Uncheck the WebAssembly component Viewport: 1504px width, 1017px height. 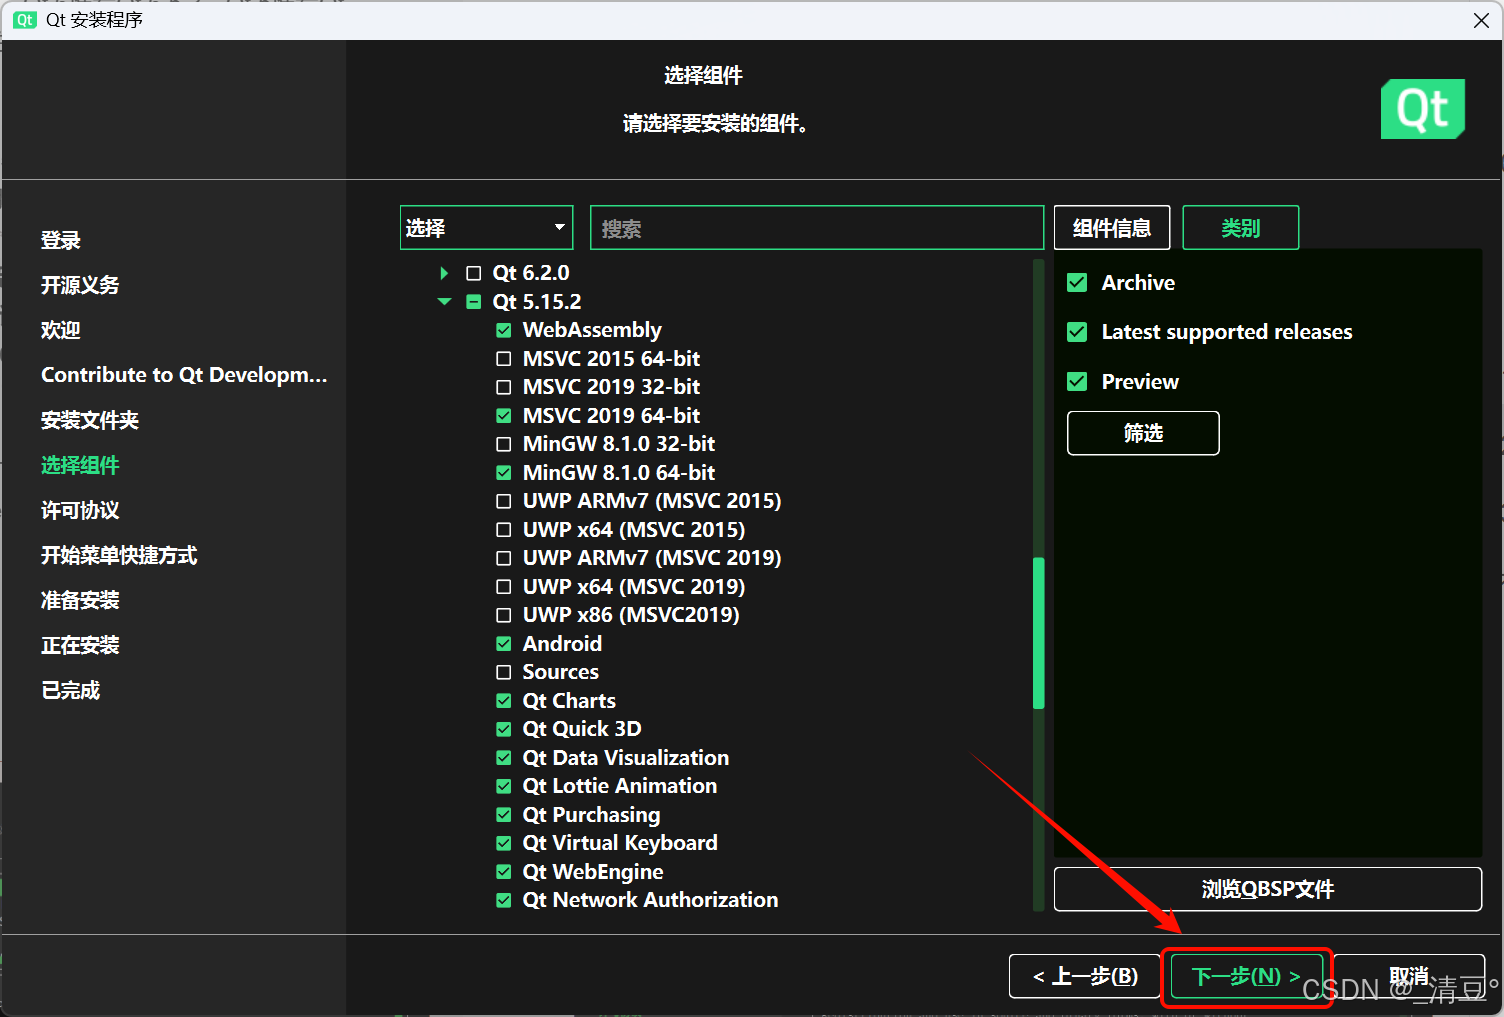[504, 330]
